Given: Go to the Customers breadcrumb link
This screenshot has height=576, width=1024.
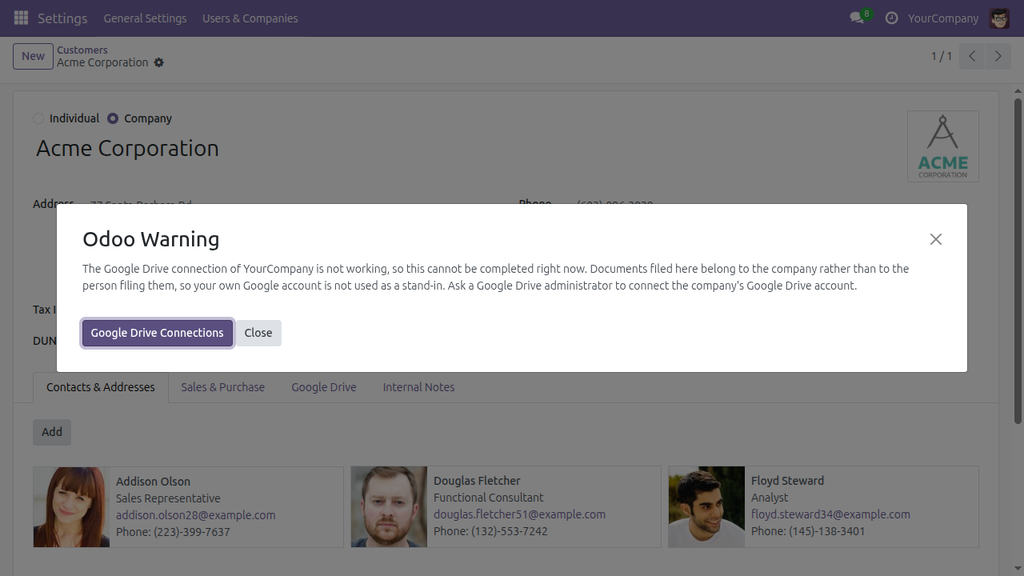Looking at the screenshot, I should click(82, 50).
